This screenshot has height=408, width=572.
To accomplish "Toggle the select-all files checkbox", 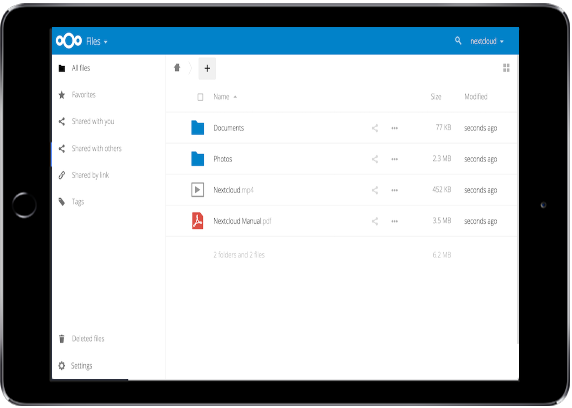I will point(200,97).
